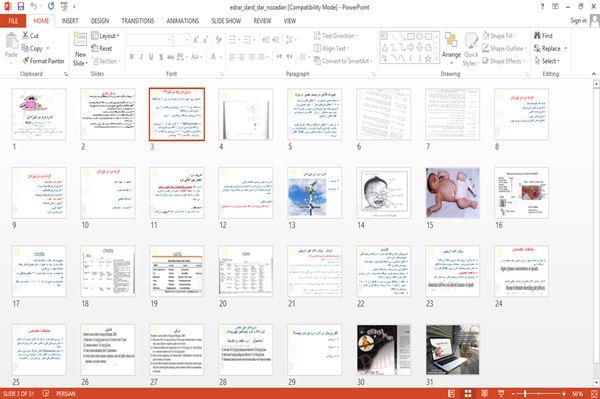This screenshot has width=600, height=399.
Task: Convert to SmartArt
Action: pyautogui.click(x=342, y=61)
